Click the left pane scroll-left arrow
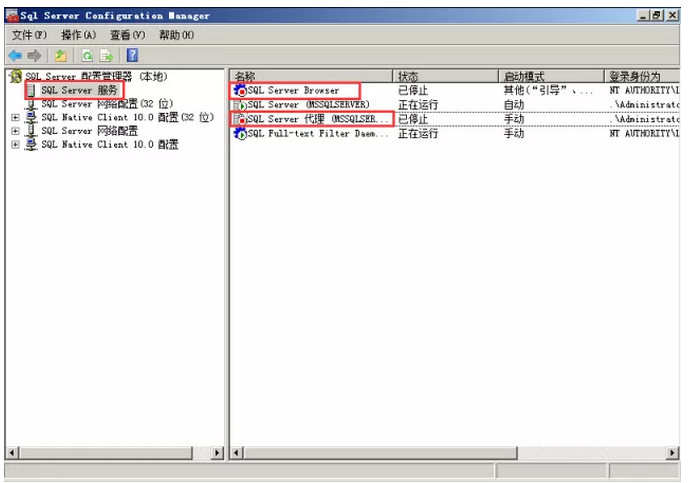The width and height of the screenshot is (692, 483). click(12, 453)
